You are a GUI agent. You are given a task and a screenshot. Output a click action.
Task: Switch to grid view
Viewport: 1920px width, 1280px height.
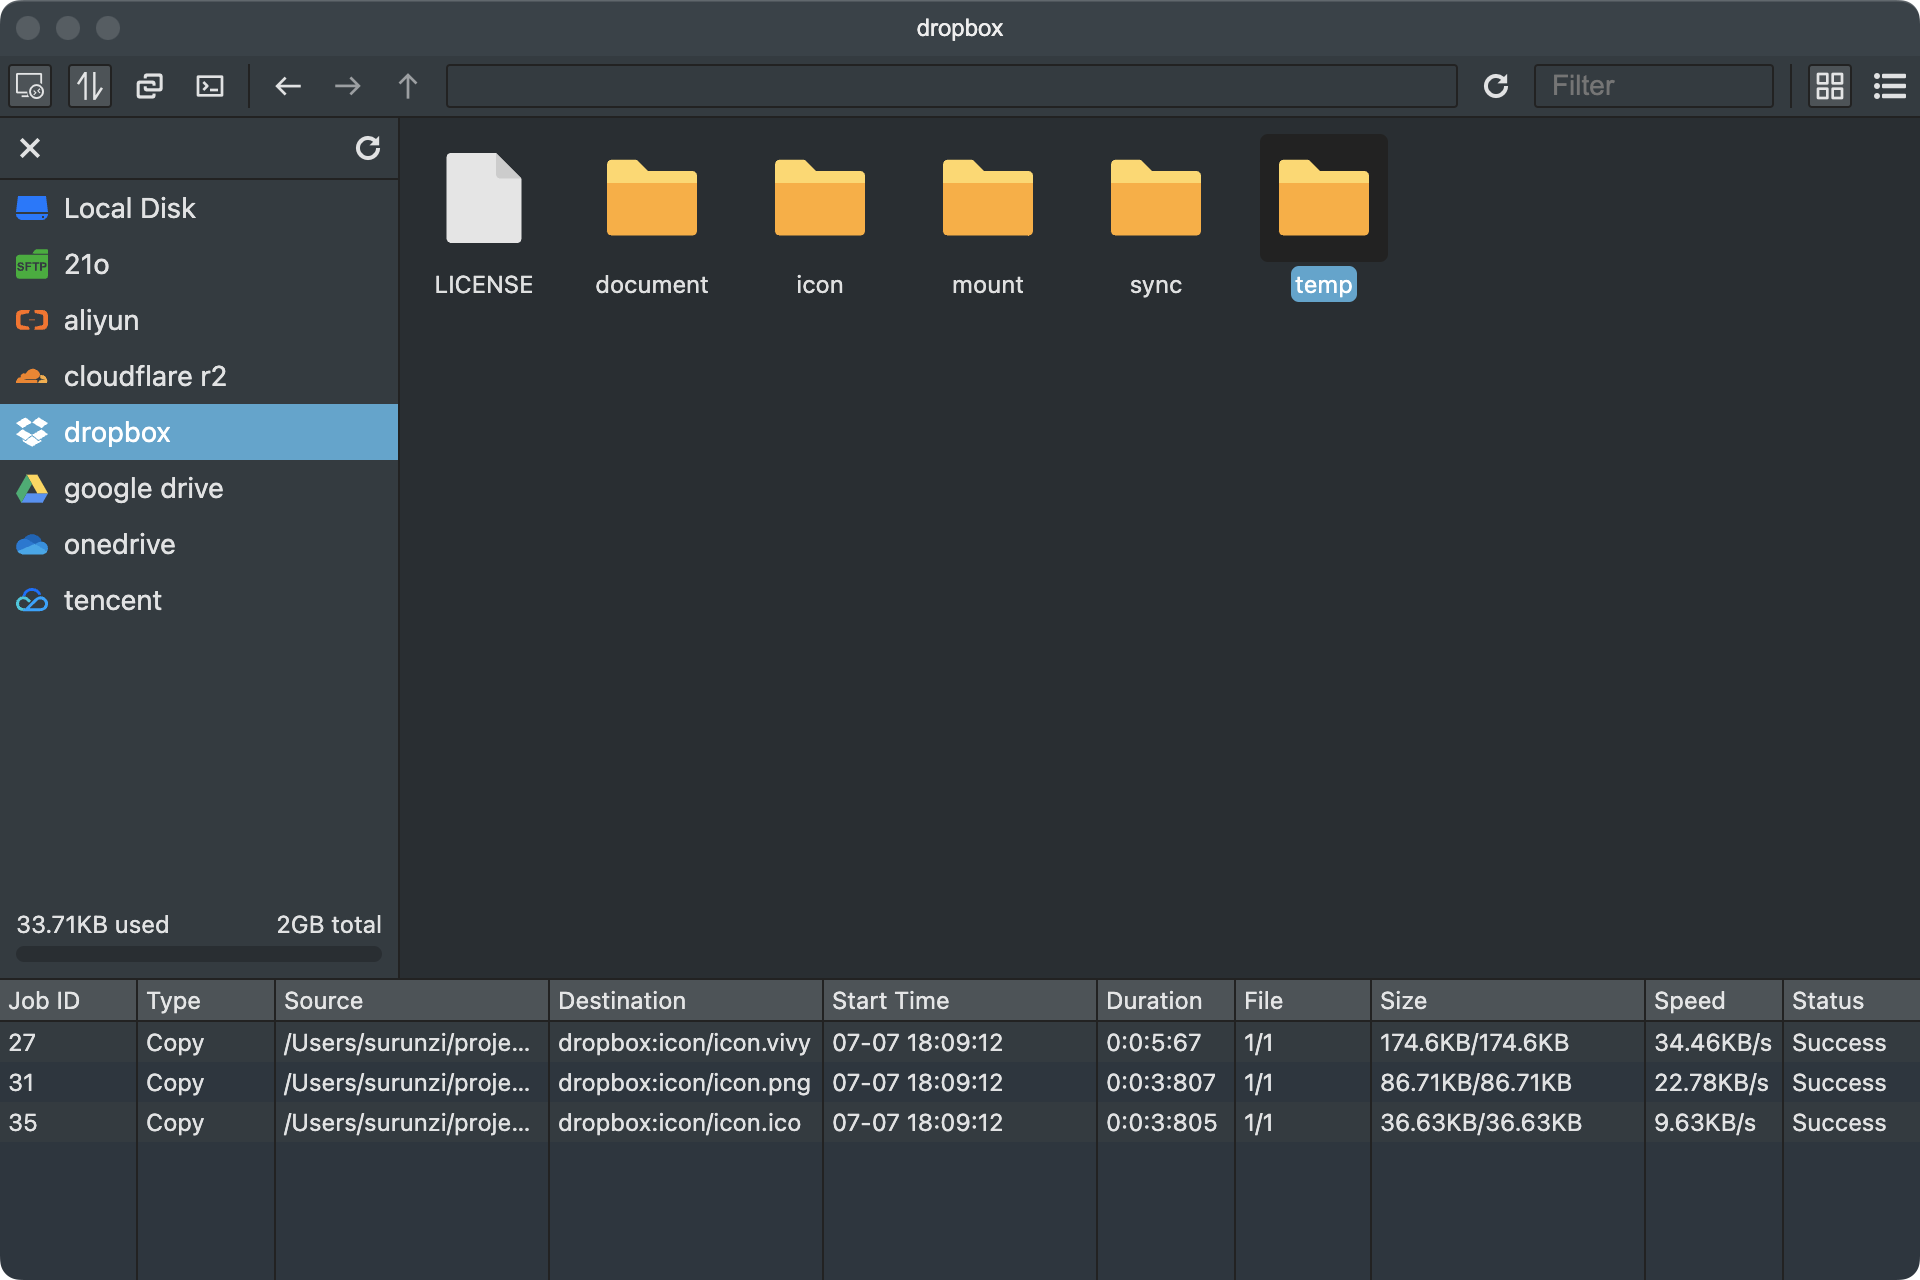pyautogui.click(x=1830, y=86)
